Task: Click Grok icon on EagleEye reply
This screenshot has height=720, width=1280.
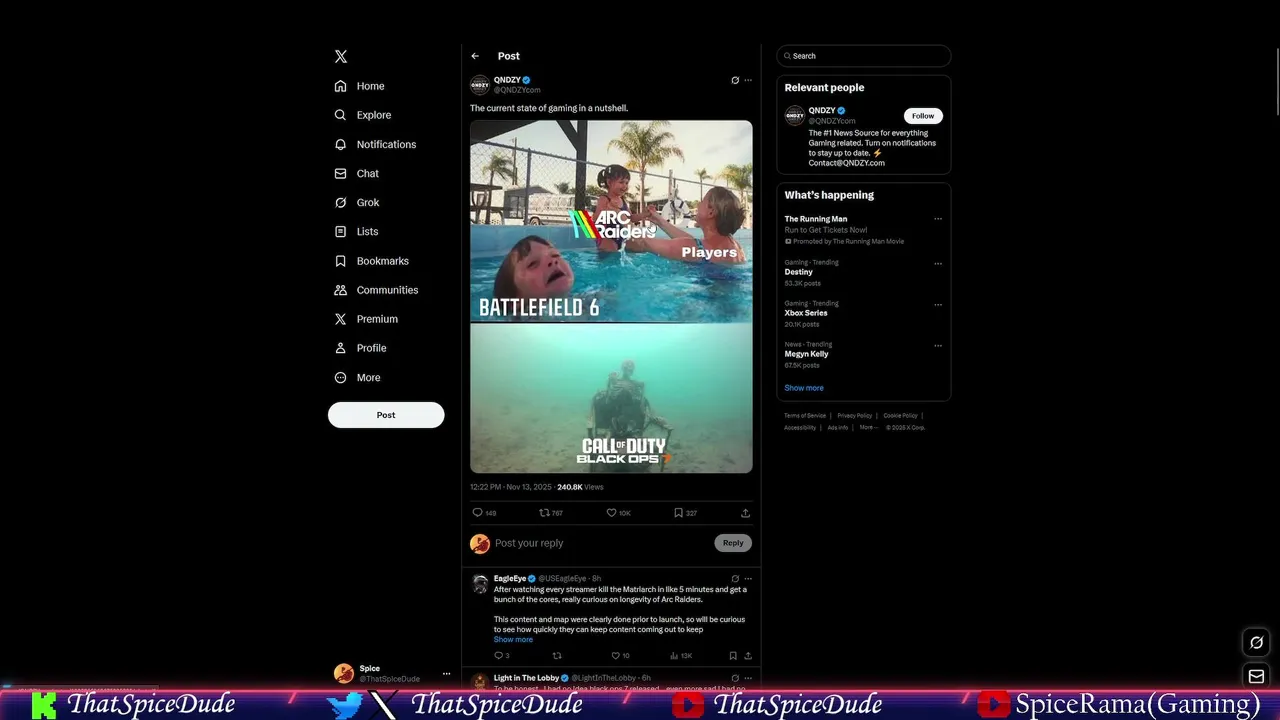Action: [735, 578]
